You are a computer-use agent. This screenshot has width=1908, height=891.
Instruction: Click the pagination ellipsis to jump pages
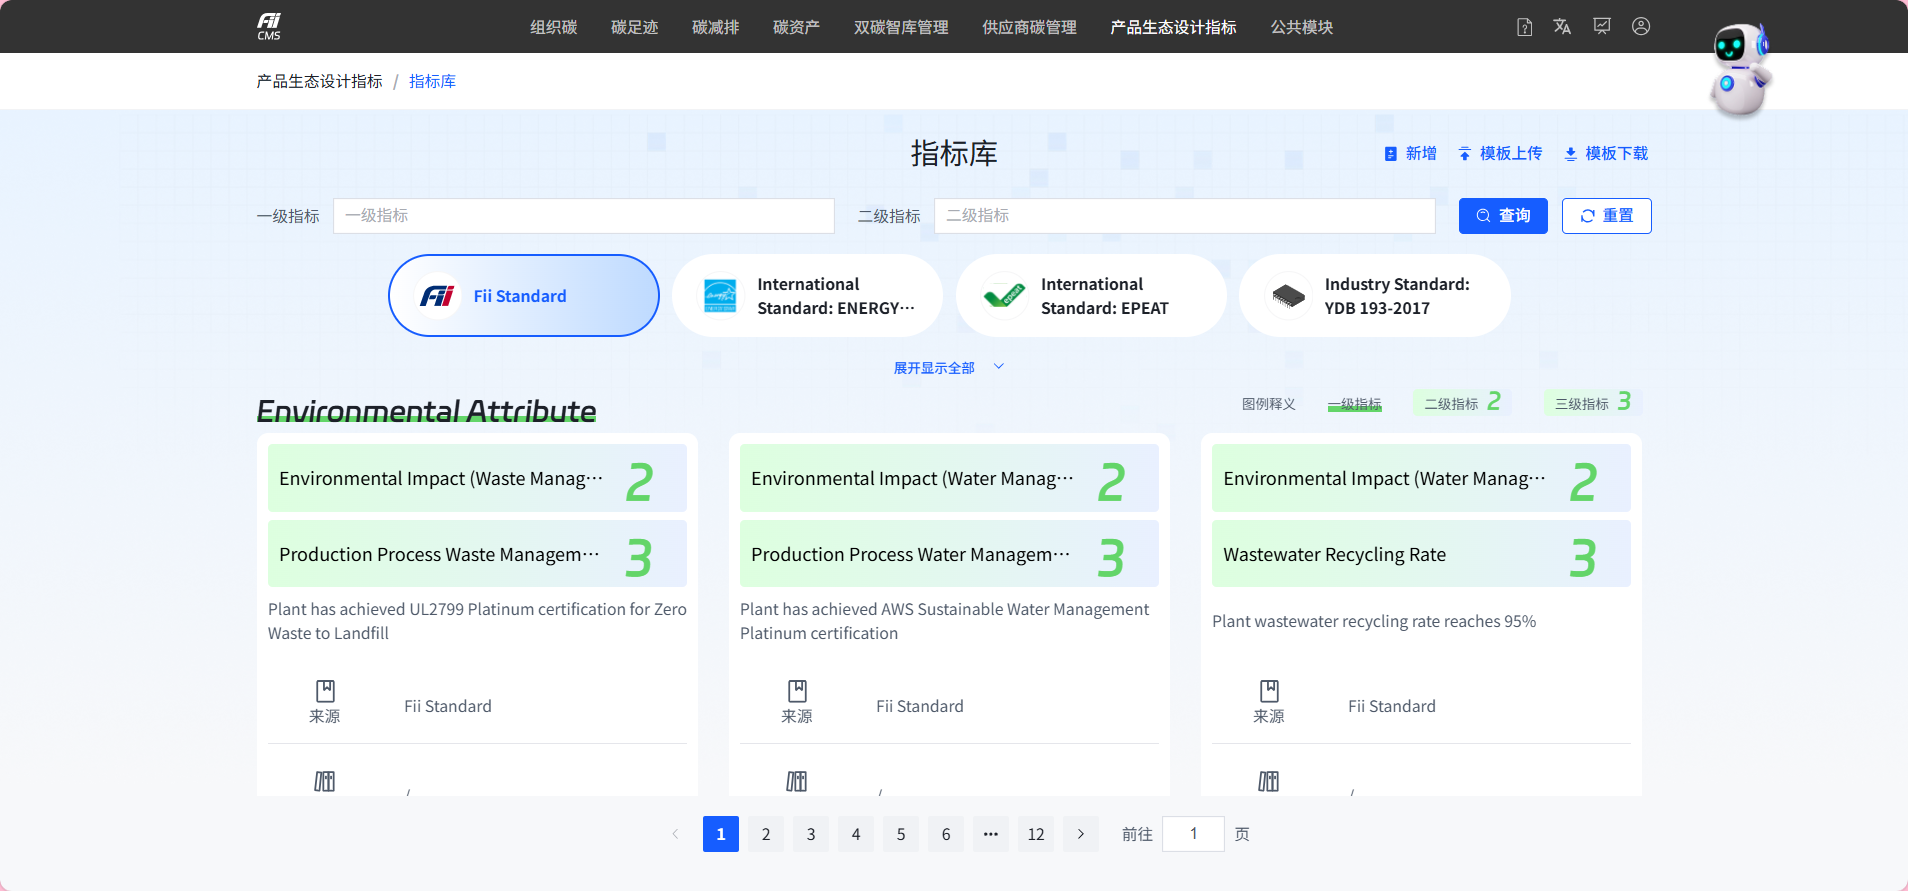point(991,834)
